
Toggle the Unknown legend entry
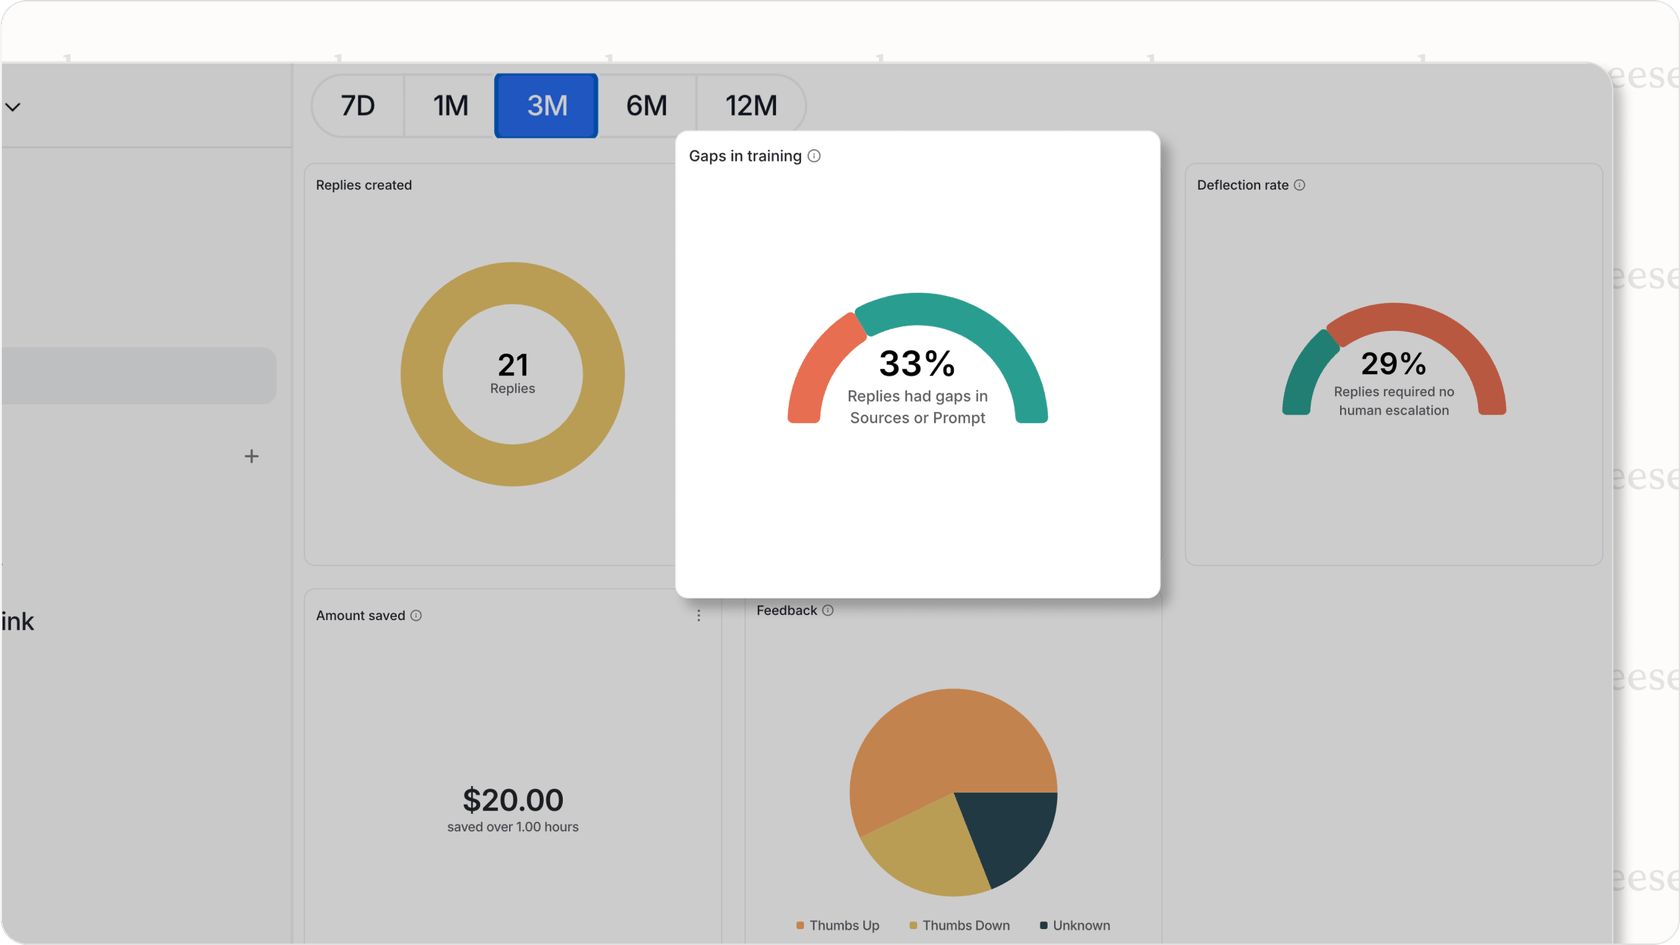tap(1075, 925)
